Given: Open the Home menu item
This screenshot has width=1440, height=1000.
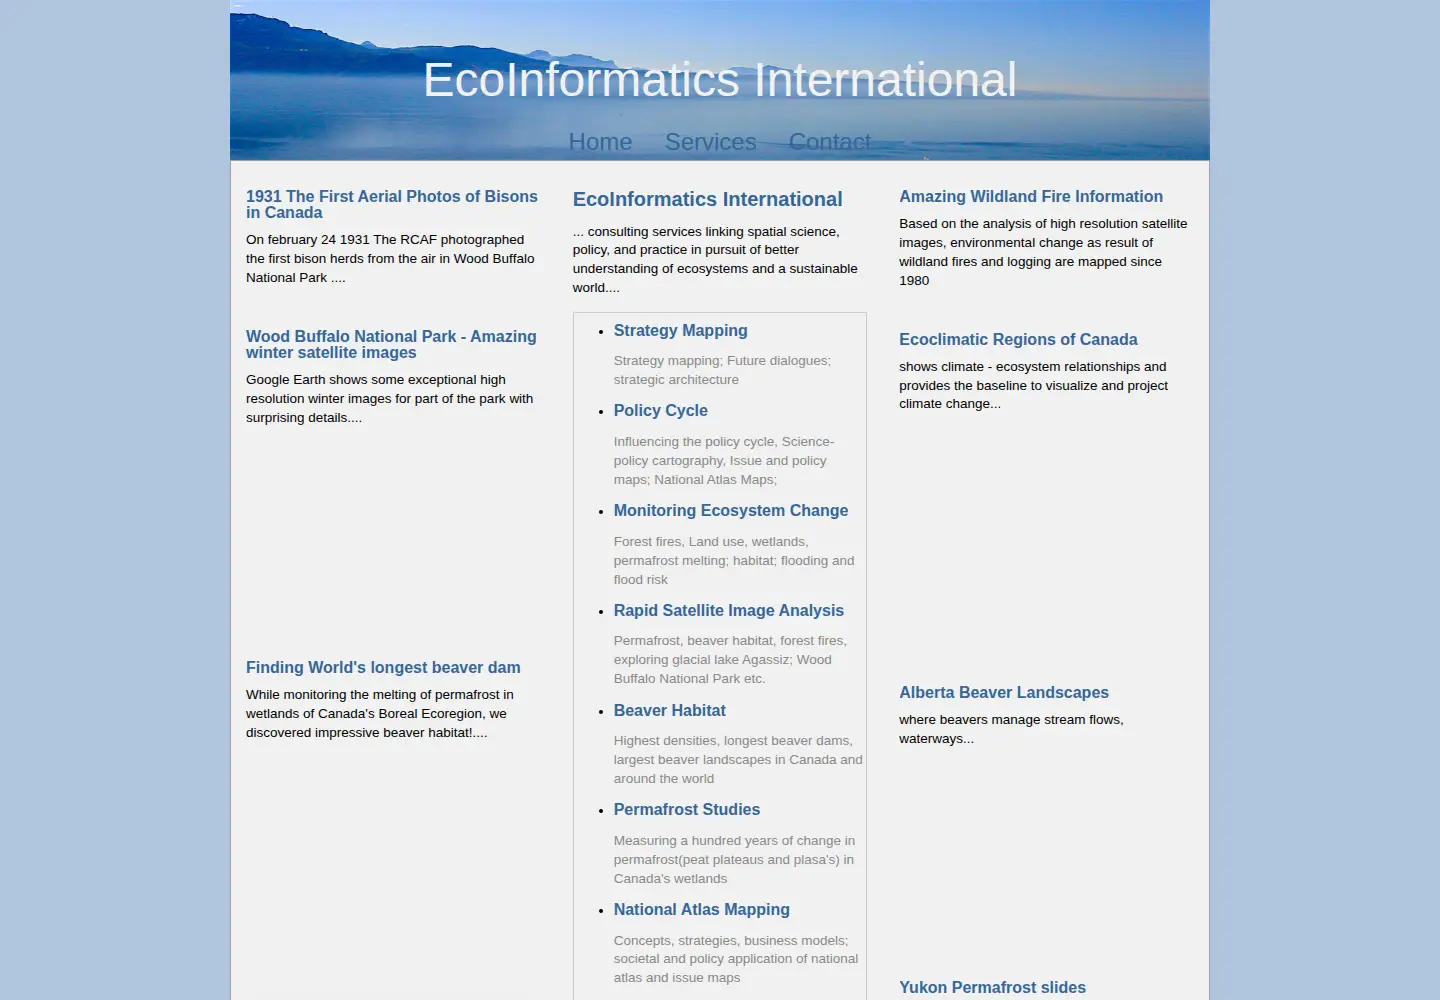Looking at the screenshot, I should pos(600,142).
